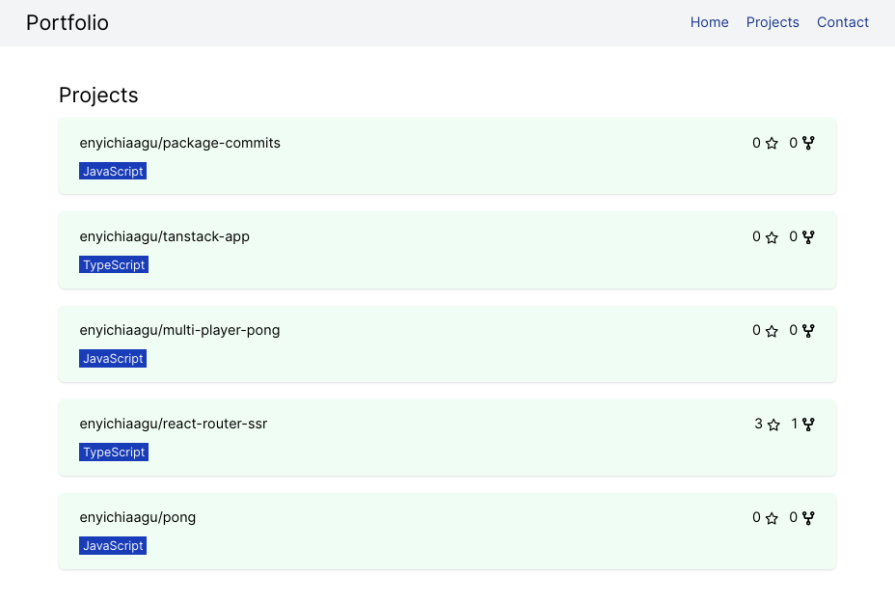
Task: Click the TypeScript badge under react-router-ssr
Action: pos(113,452)
